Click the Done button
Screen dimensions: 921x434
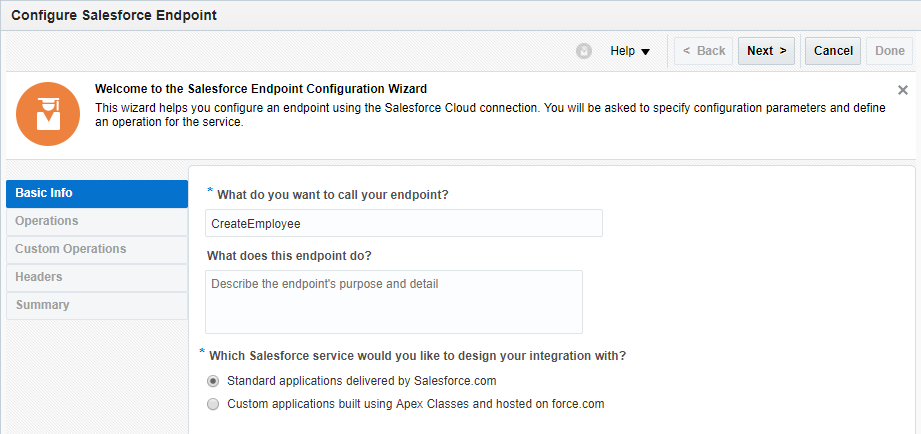(x=890, y=51)
